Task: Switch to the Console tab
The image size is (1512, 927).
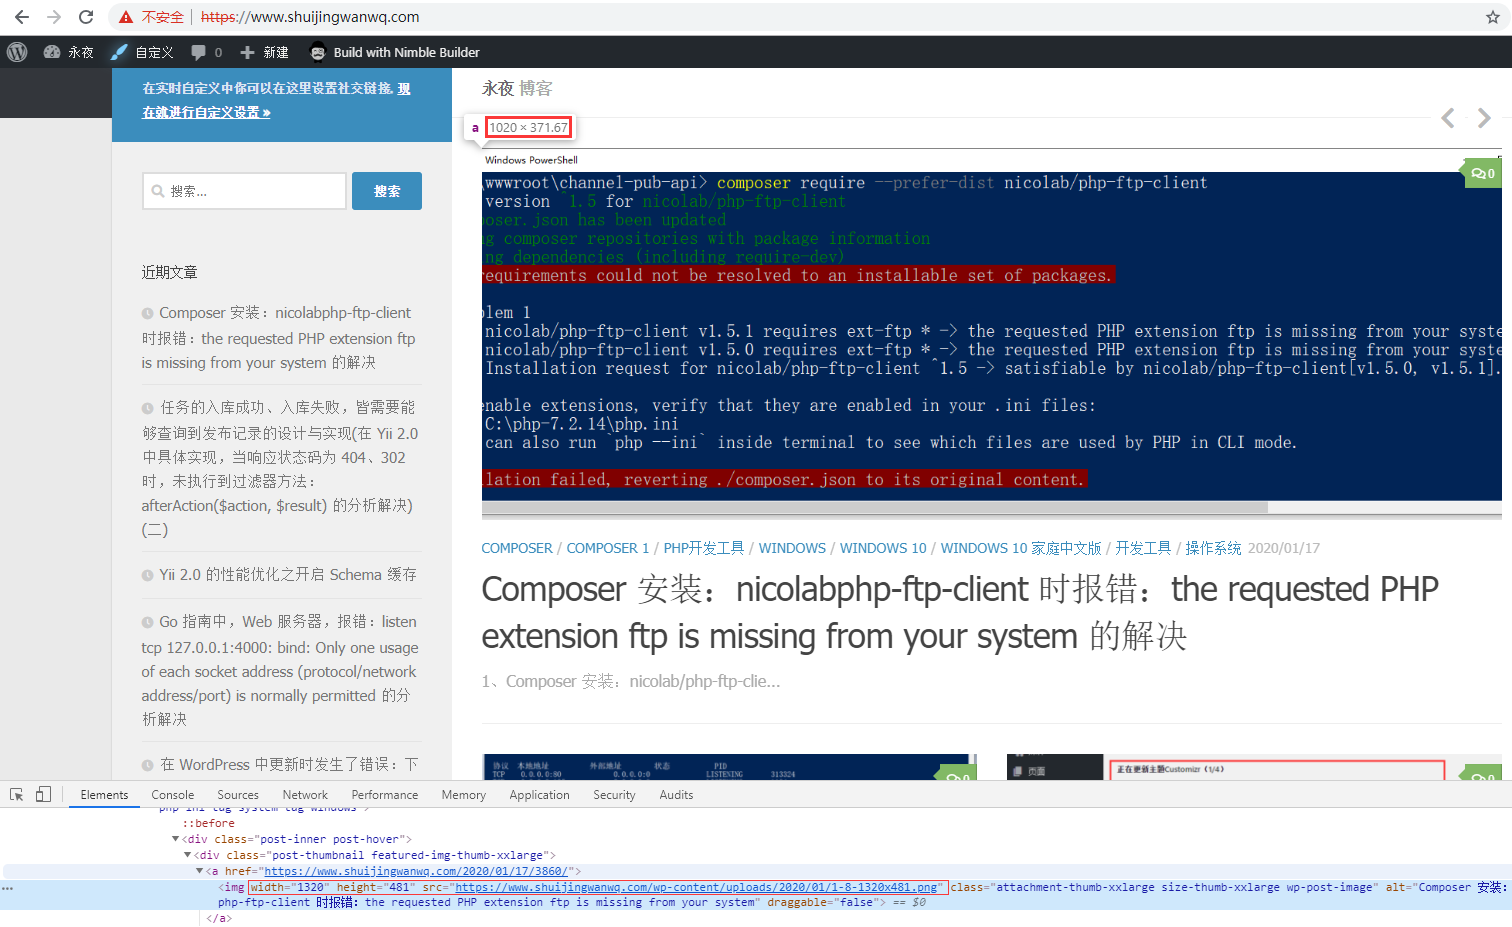Action: click(173, 795)
